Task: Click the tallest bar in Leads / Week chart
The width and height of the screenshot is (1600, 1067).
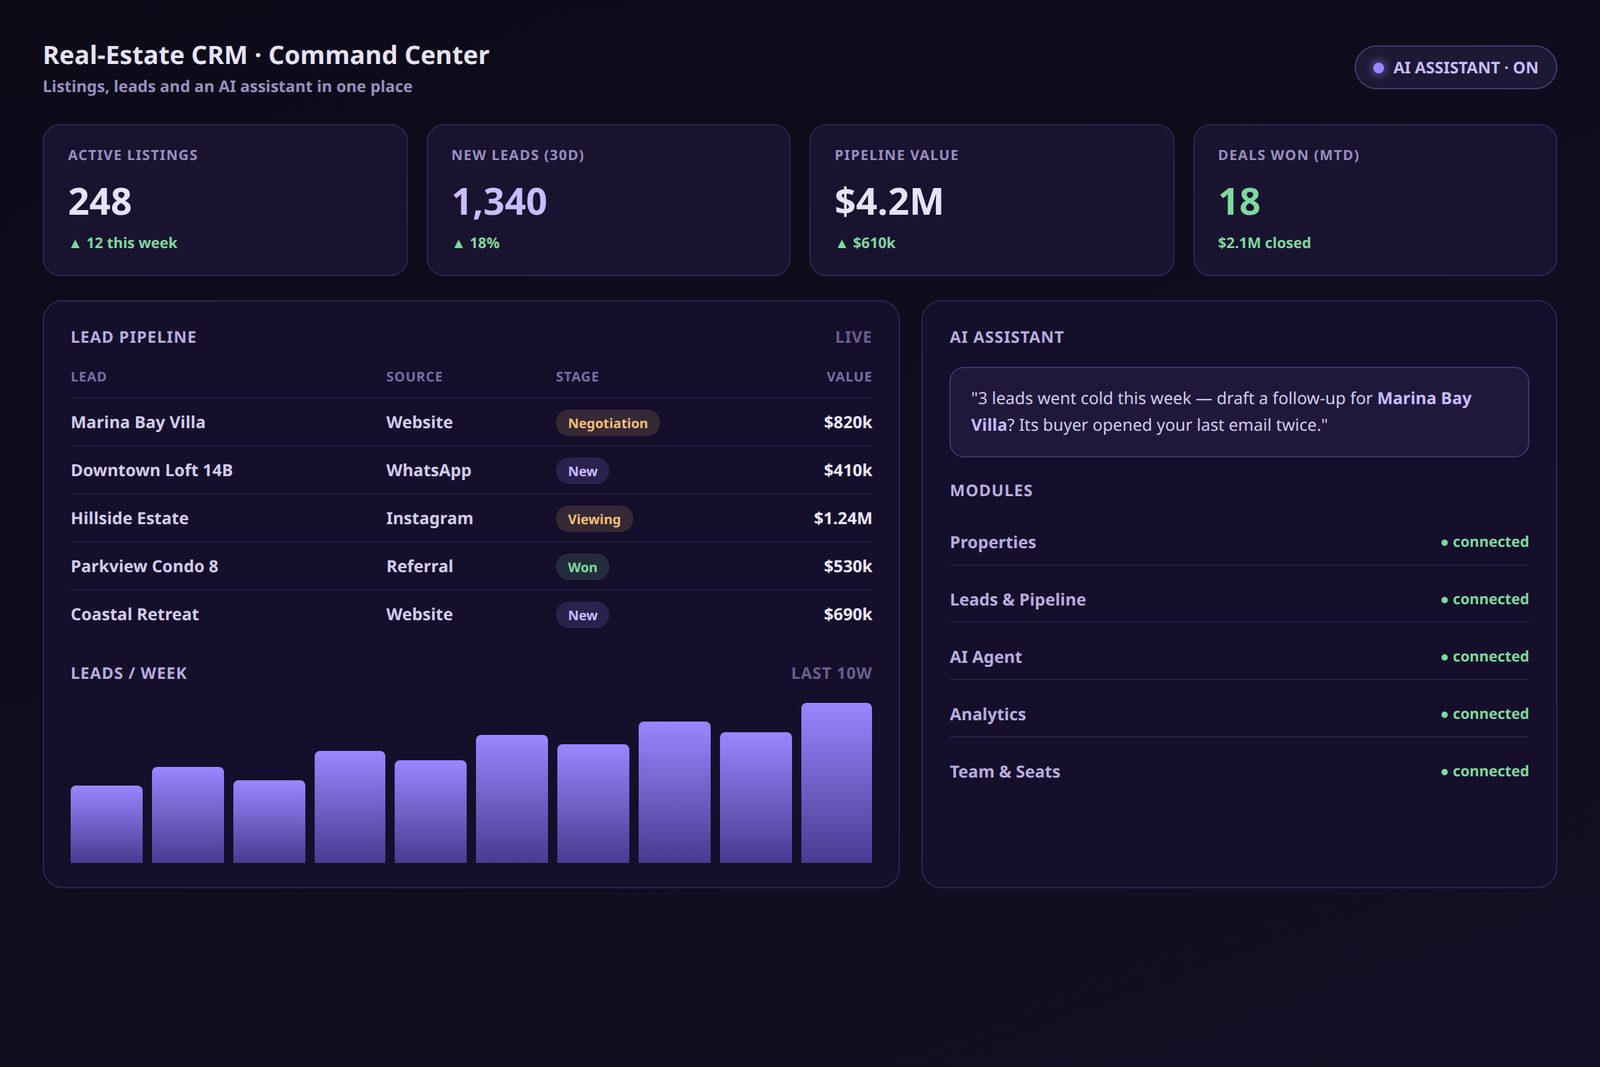Action: click(x=836, y=783)
